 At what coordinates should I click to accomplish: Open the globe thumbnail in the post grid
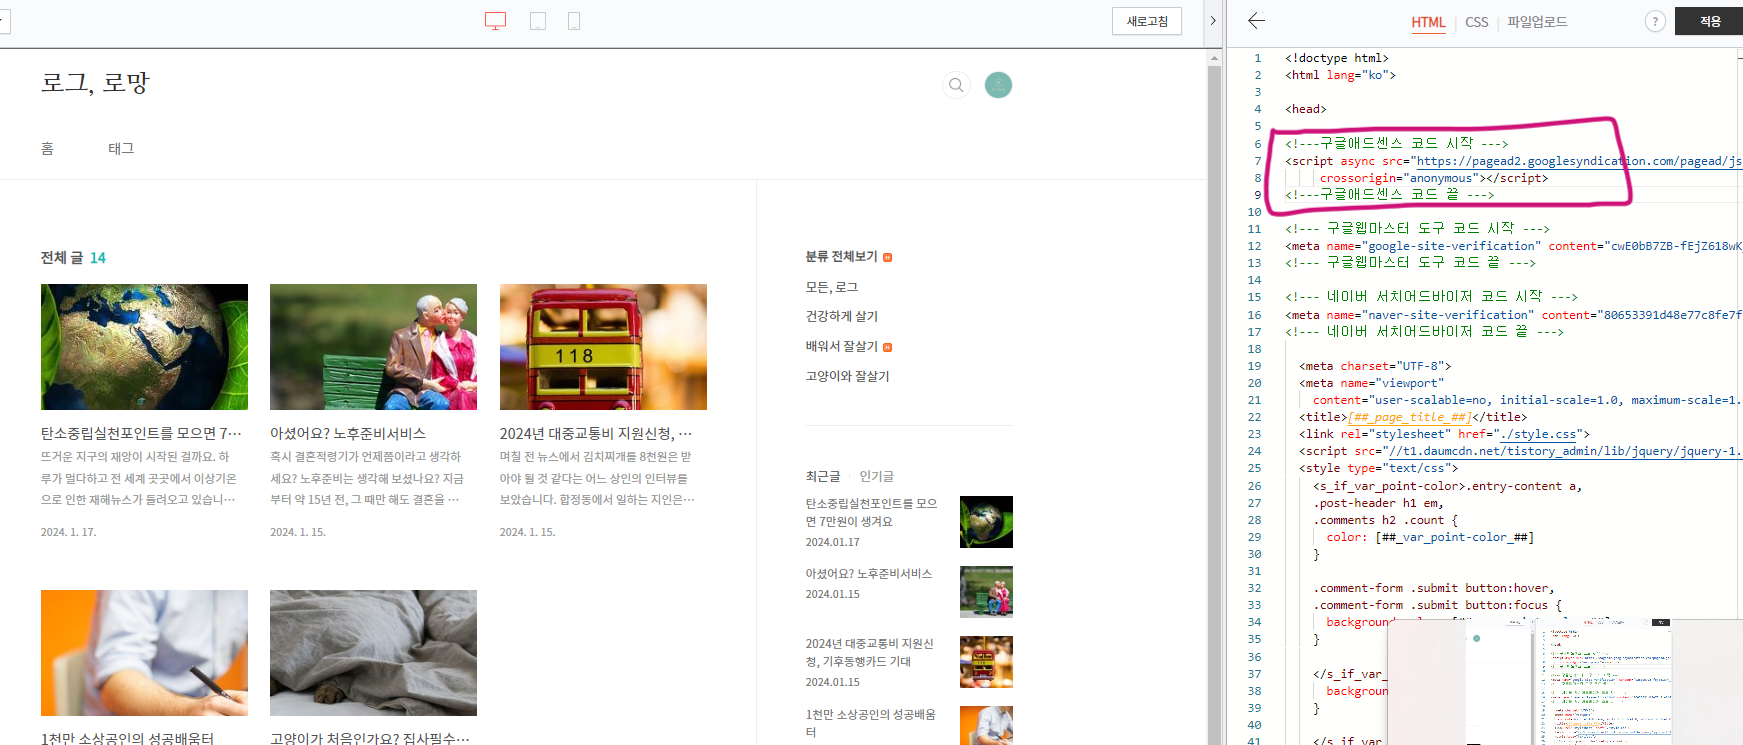[x=144, y=347]
